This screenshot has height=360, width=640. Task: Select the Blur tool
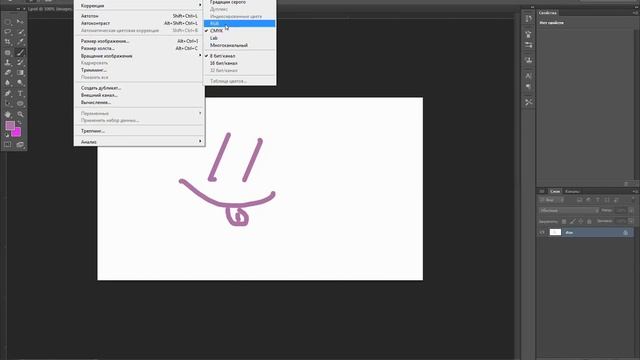8,83
